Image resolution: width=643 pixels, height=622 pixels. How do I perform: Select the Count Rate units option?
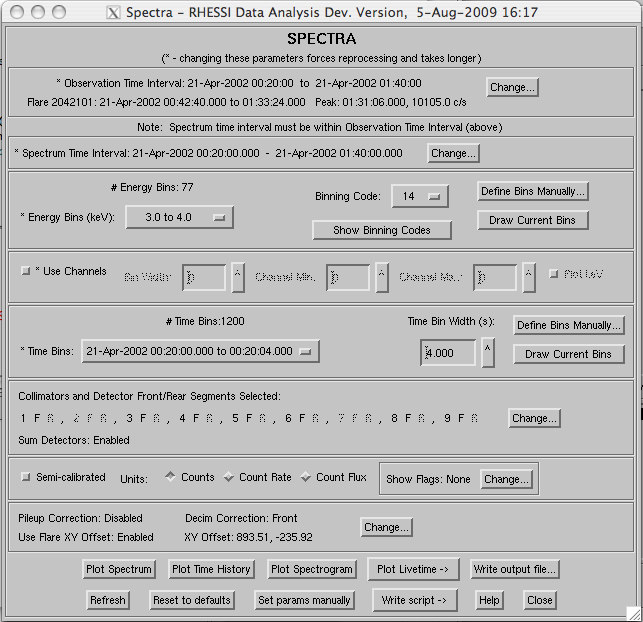[x=229, y=478]
